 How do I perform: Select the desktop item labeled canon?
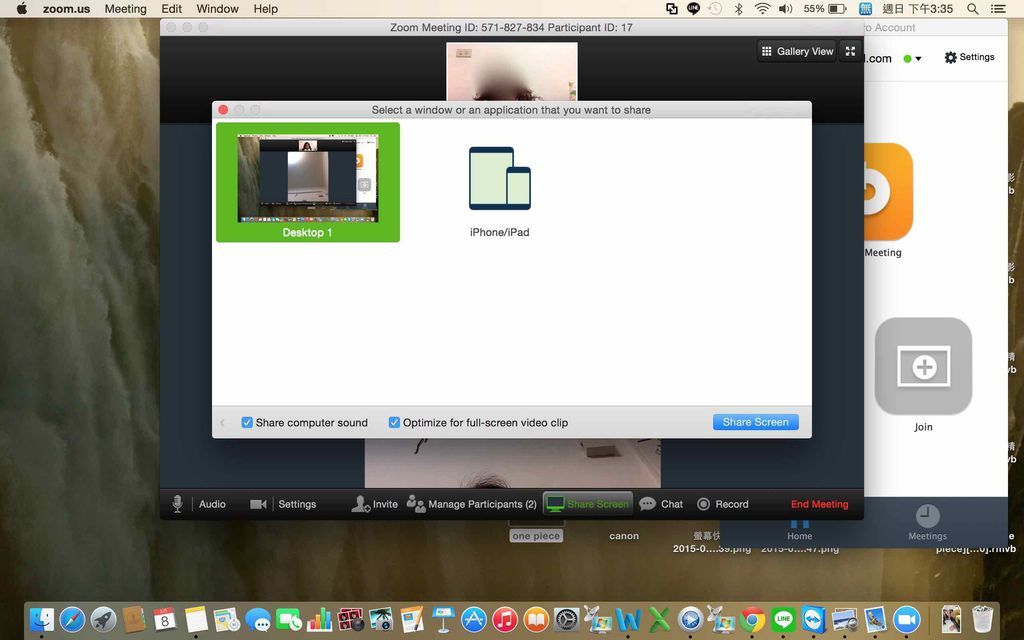[x=624, y=536]
